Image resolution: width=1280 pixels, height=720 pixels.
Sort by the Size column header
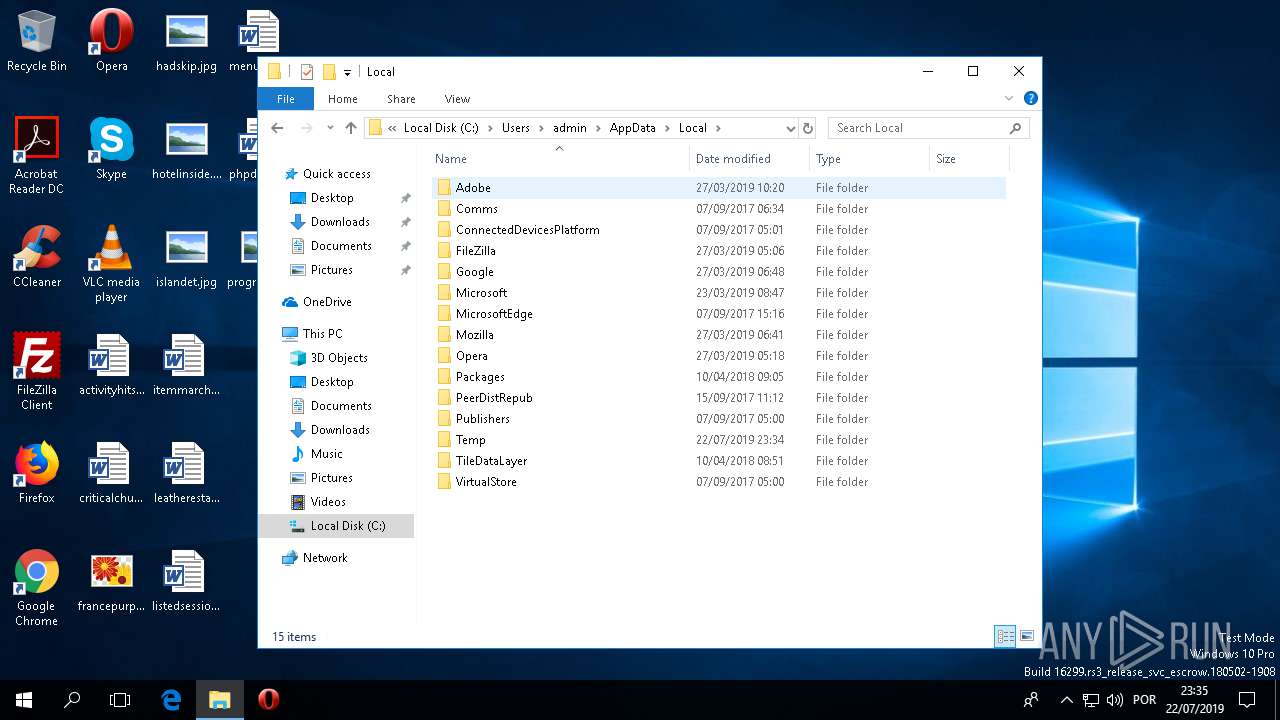969,158
